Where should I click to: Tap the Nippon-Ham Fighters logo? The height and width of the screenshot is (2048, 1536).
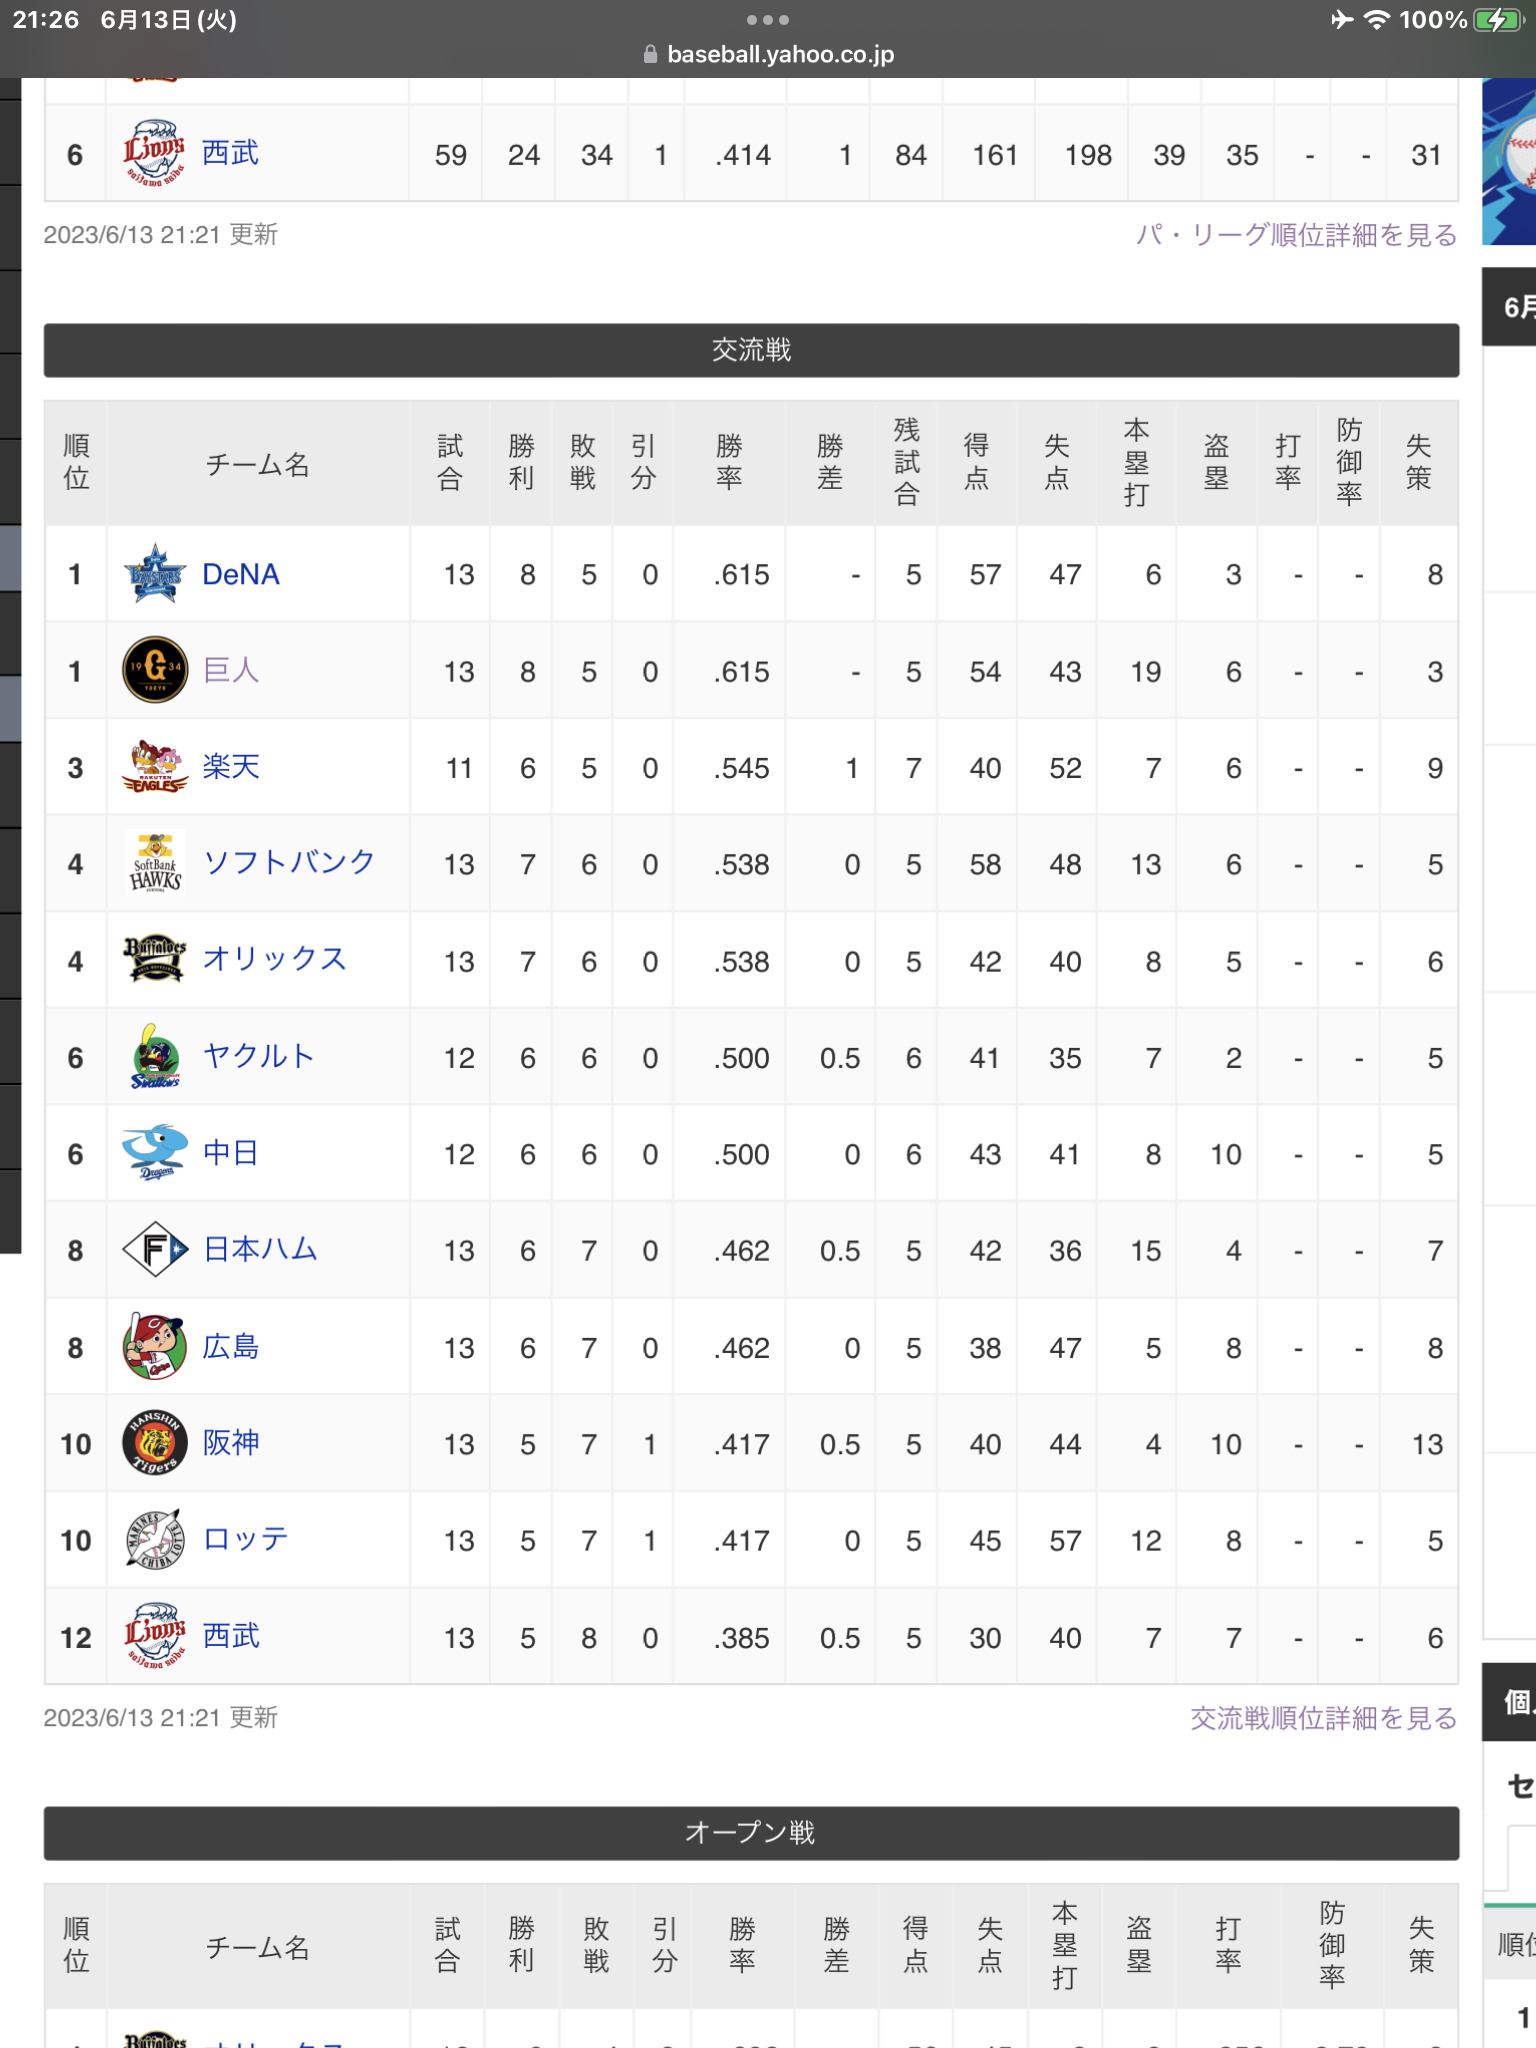(x=155, y=1250)
